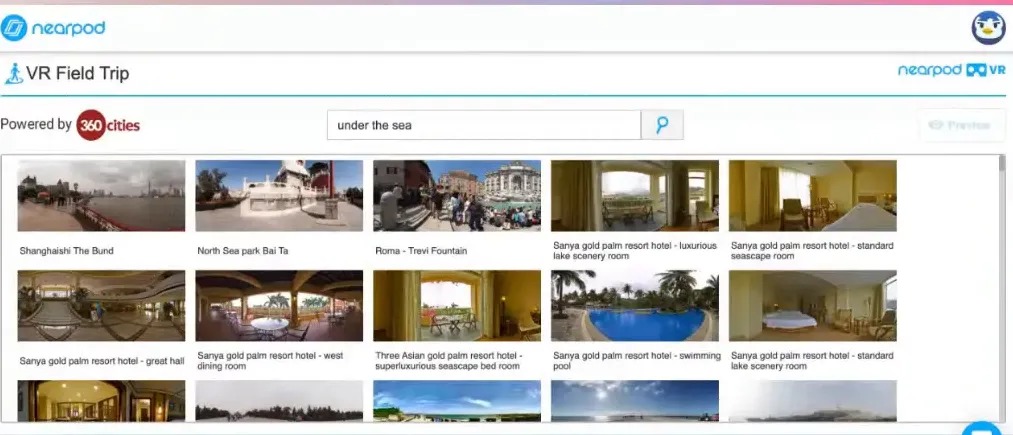Click the "Sanya gold palm resort hotel - great hall" caption
1013x435 pixels.
102,361
